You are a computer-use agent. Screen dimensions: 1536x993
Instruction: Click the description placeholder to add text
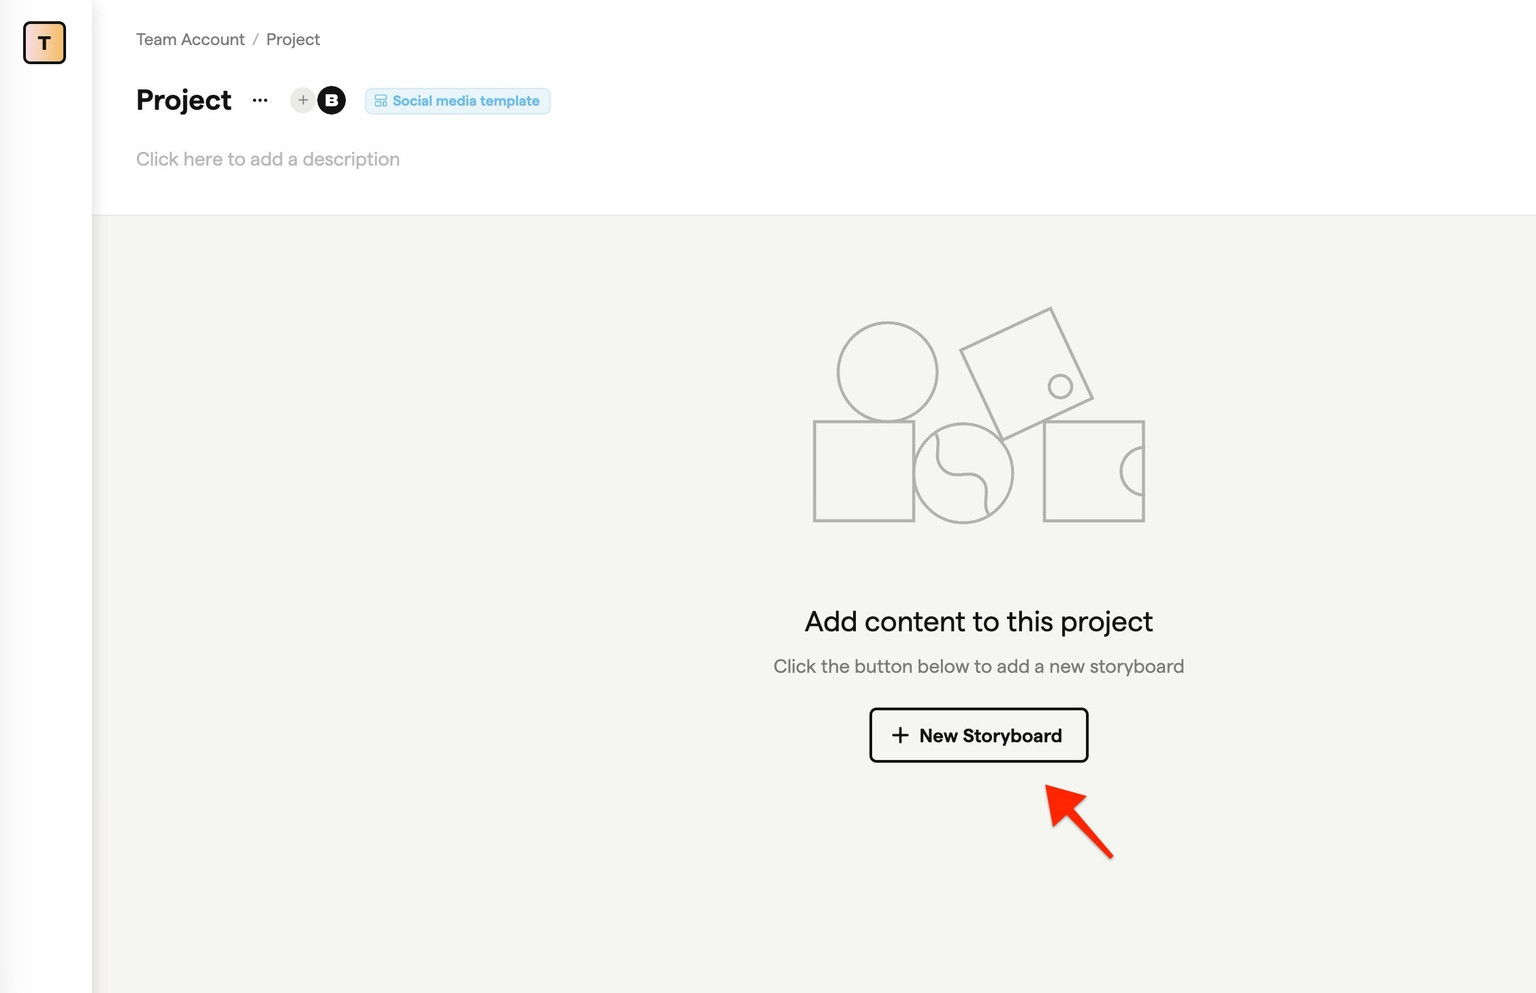268,159
